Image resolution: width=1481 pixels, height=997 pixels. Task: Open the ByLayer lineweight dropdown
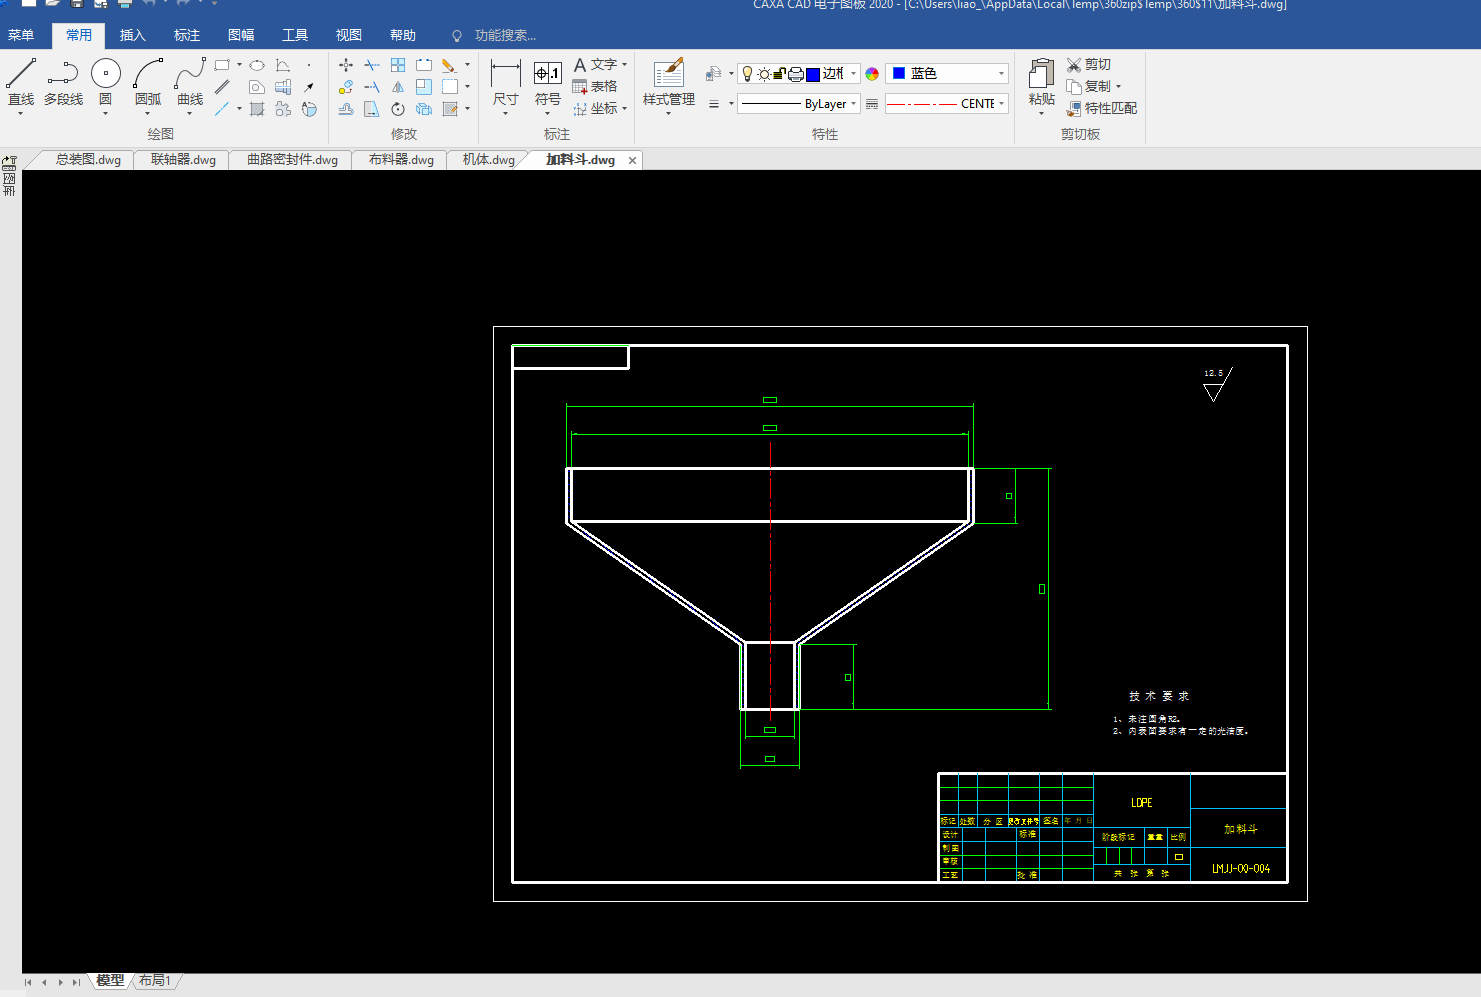(798, 104)
